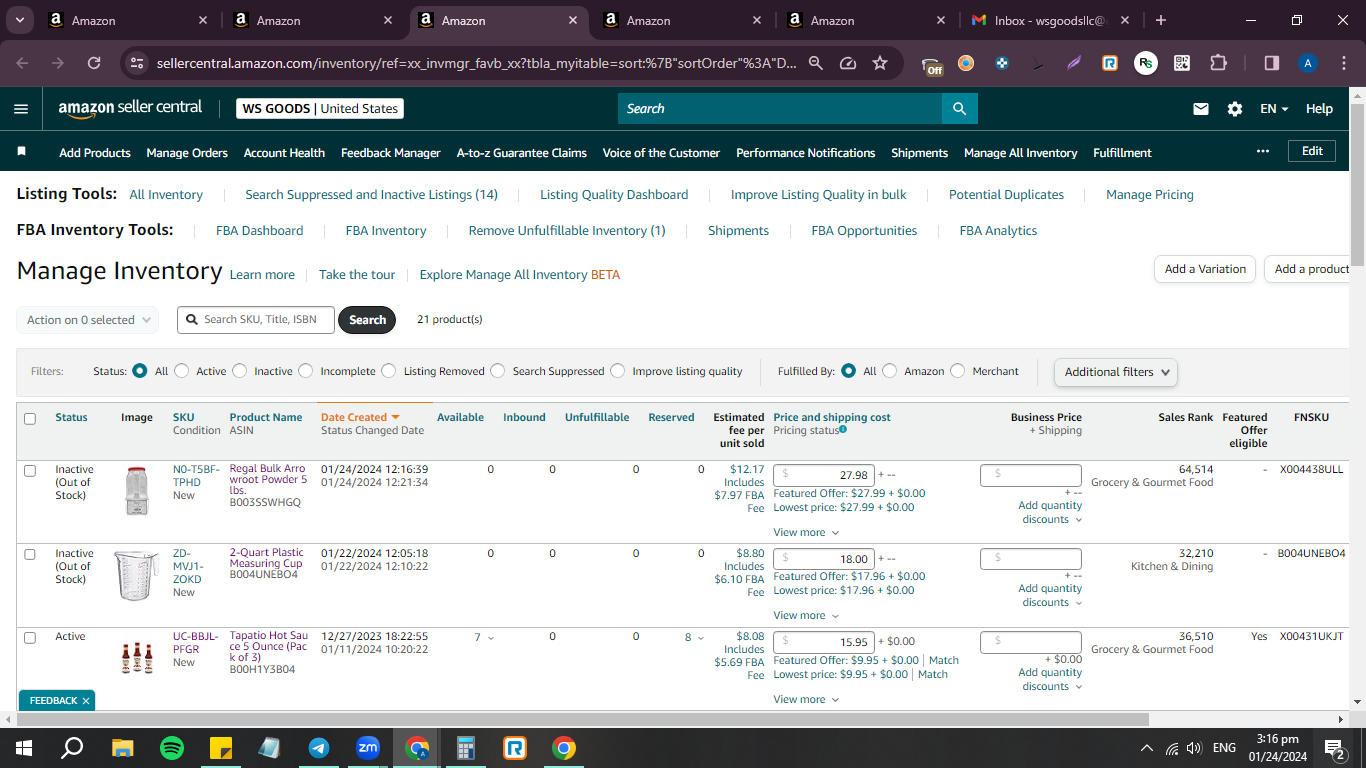Open Account Health

tap(284, 153)
